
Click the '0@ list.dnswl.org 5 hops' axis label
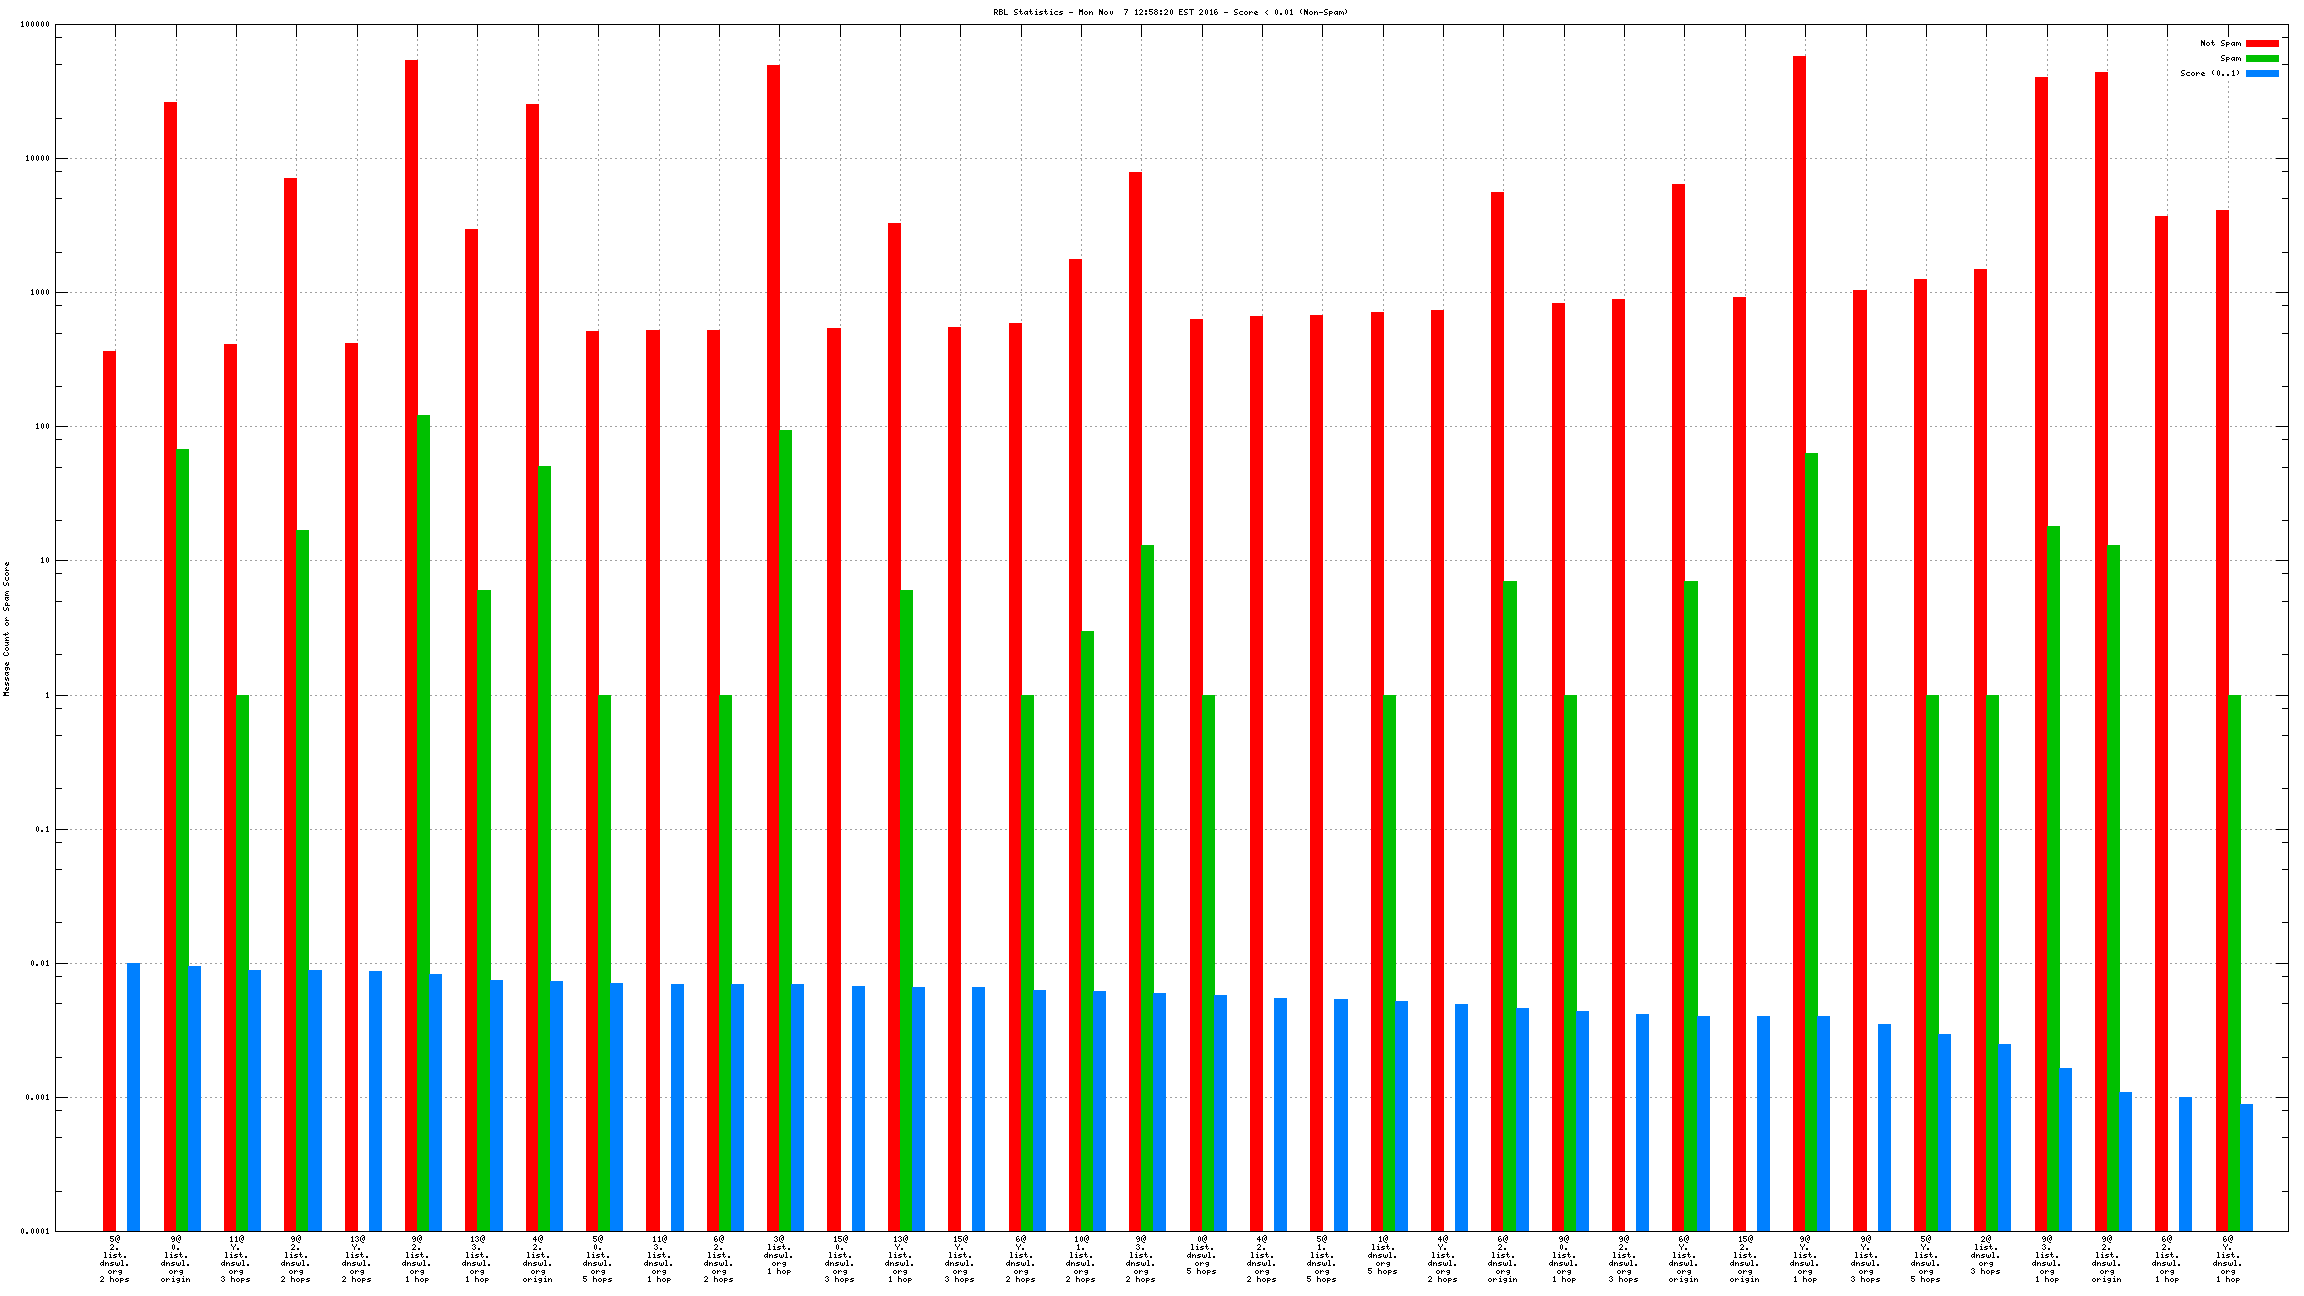click(x=1202, y=1256)
